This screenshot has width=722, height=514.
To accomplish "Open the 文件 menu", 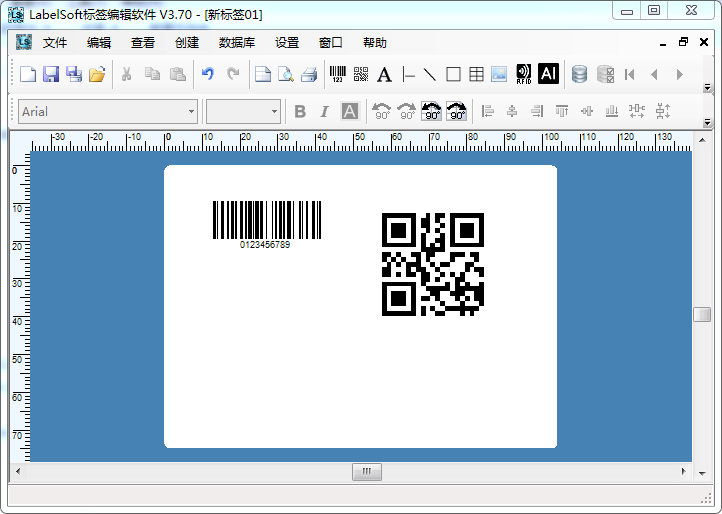I will coord(55,43).
